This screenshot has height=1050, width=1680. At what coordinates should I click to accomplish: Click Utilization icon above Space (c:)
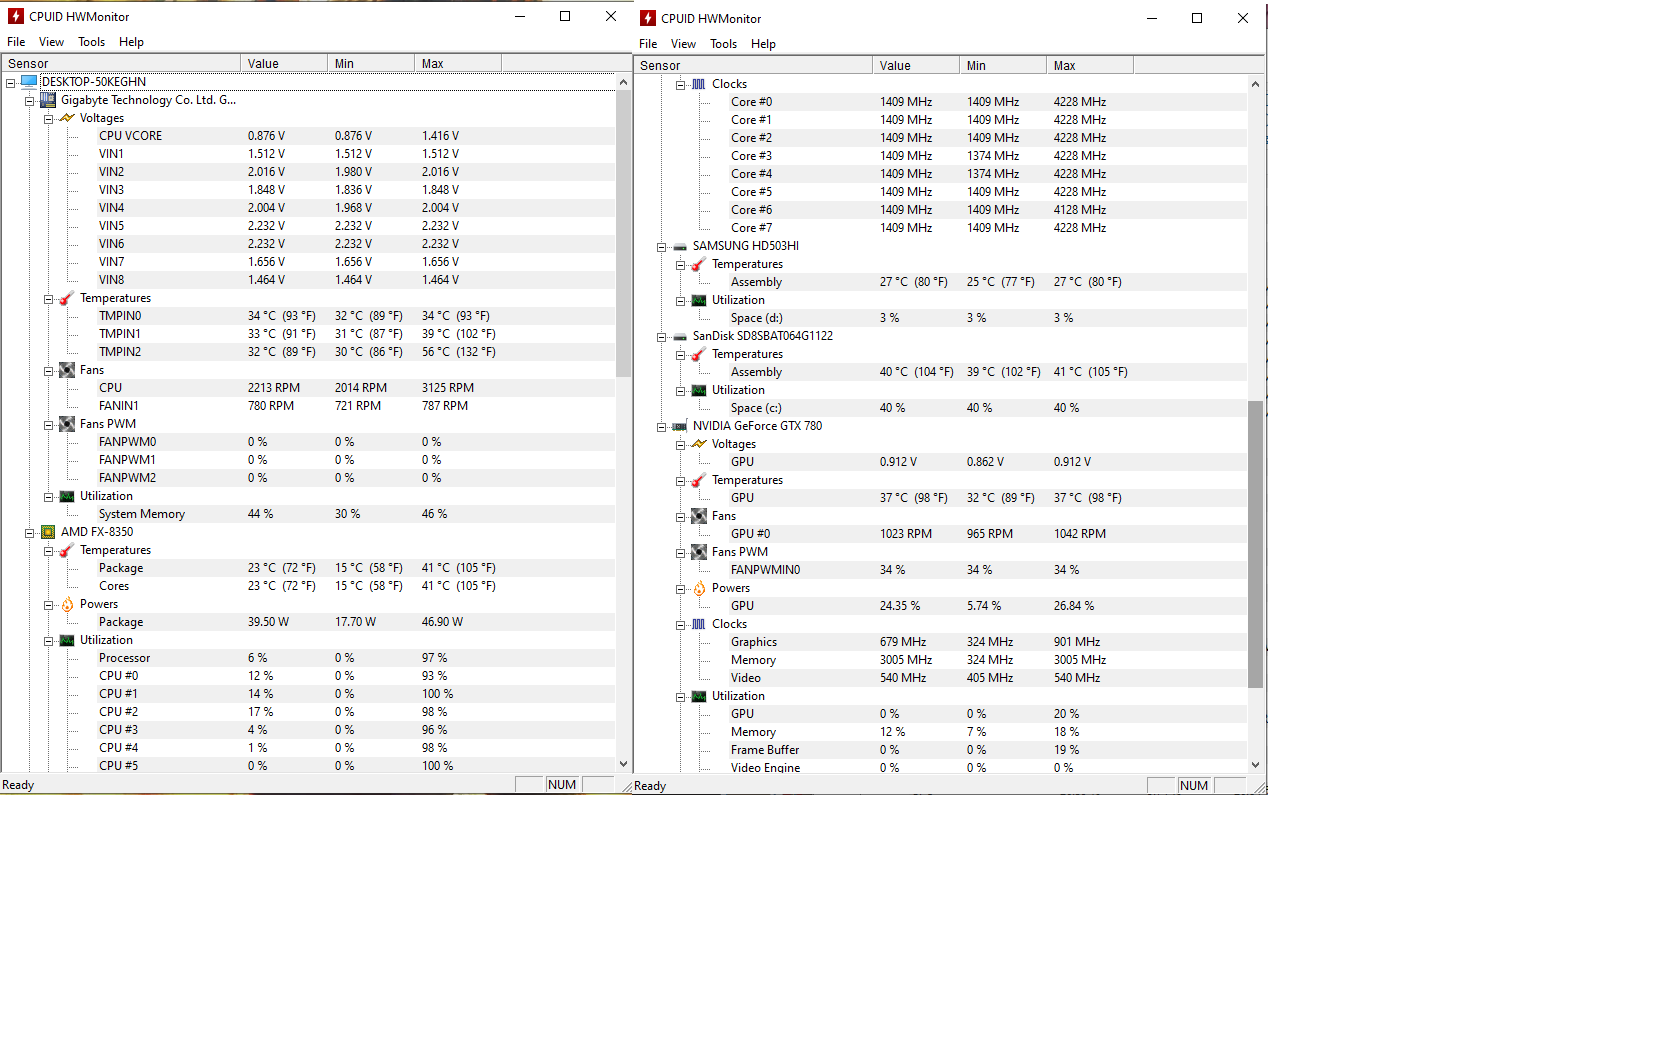(x=699, y=390)
